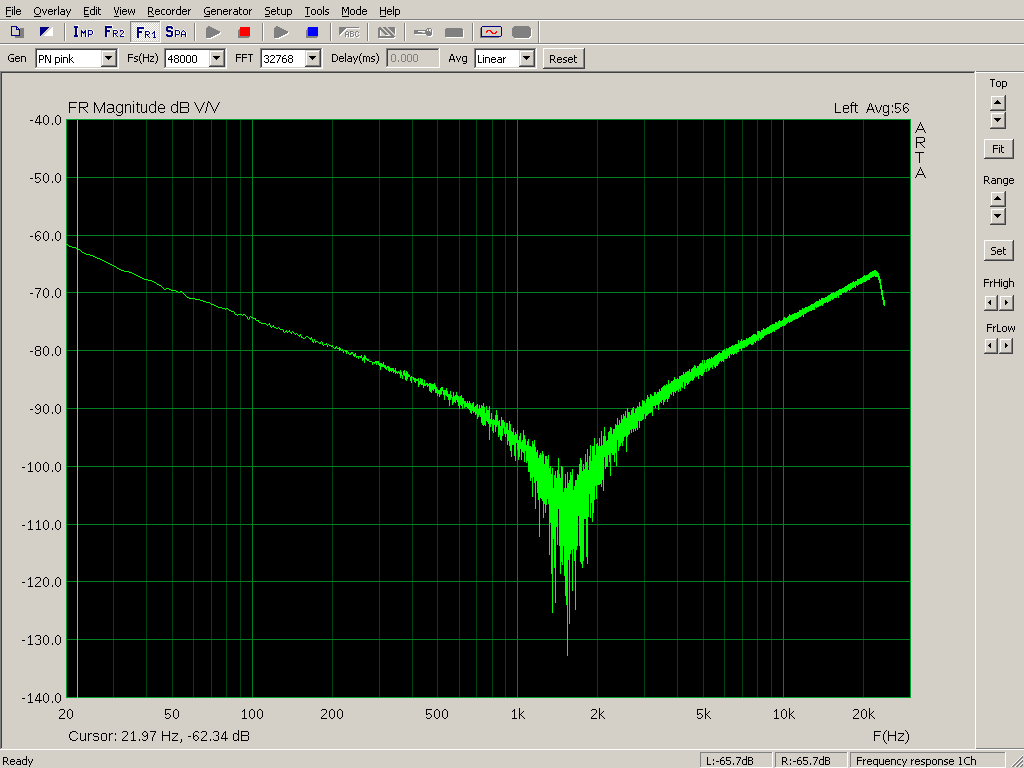This screenshot has height=768, width=1024.
Task: Open the Gen signal type dropdown
Action: (109, 59)
